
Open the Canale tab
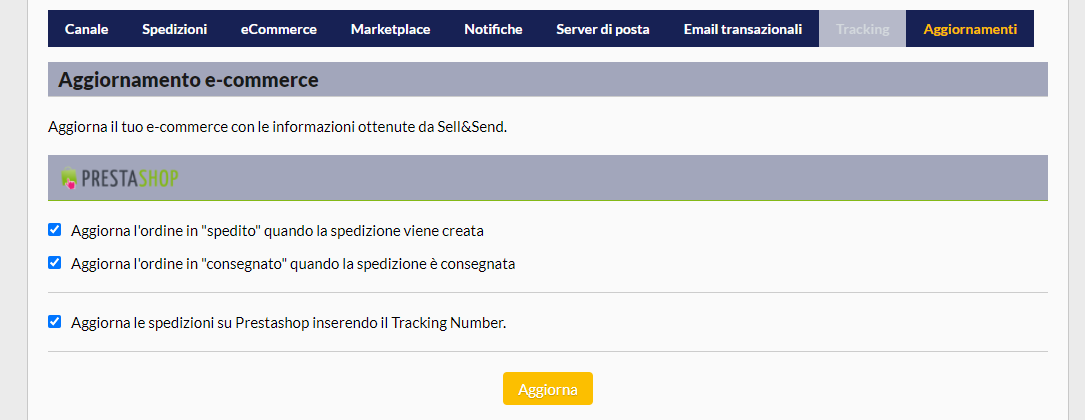pos(86,29)
